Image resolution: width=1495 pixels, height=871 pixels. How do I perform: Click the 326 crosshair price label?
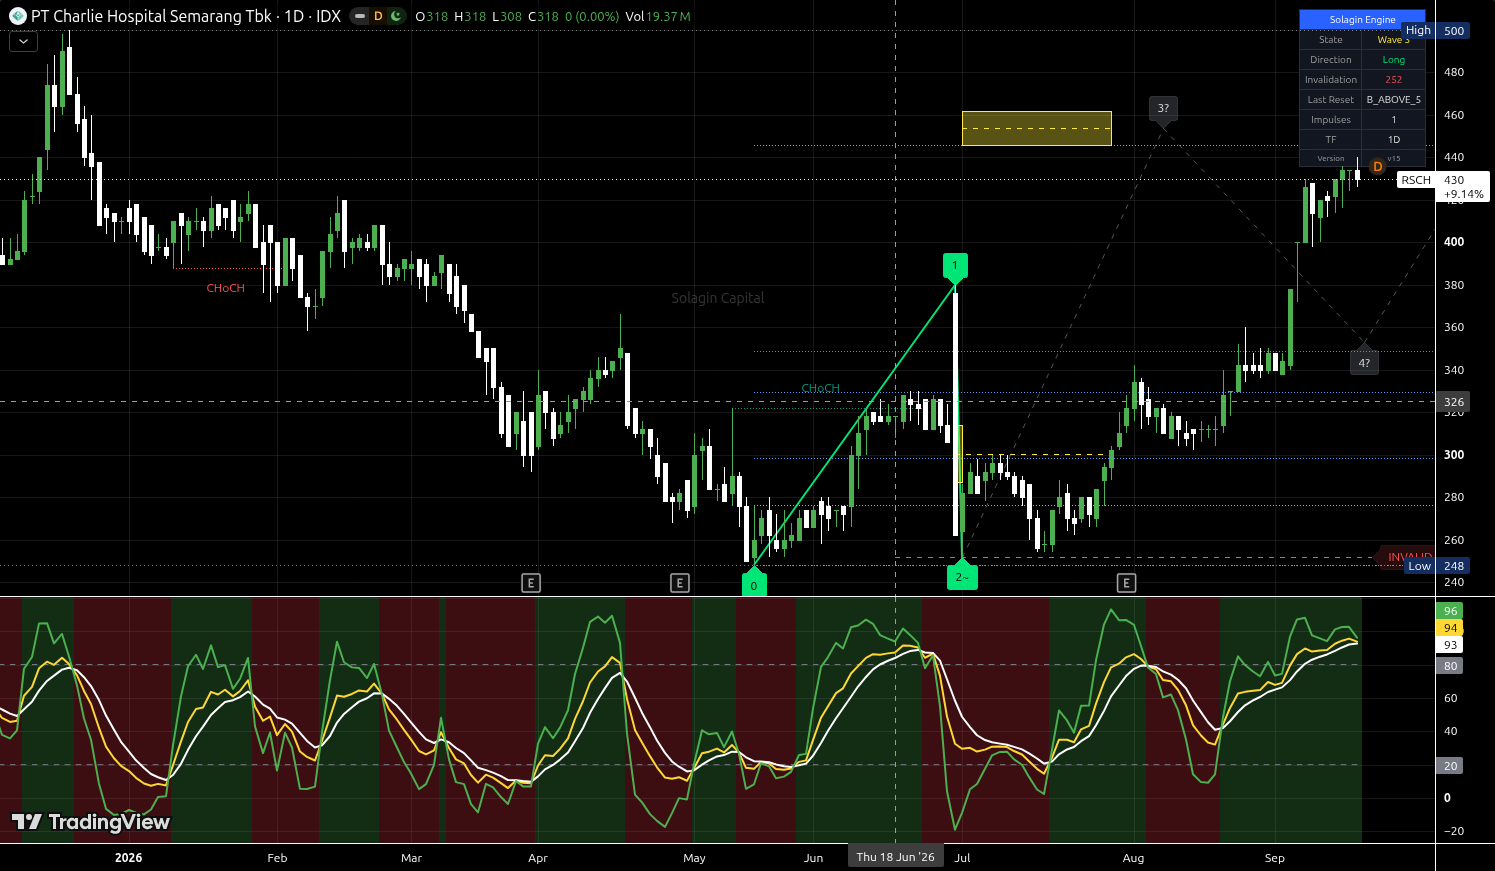(x=1453, y=402)
